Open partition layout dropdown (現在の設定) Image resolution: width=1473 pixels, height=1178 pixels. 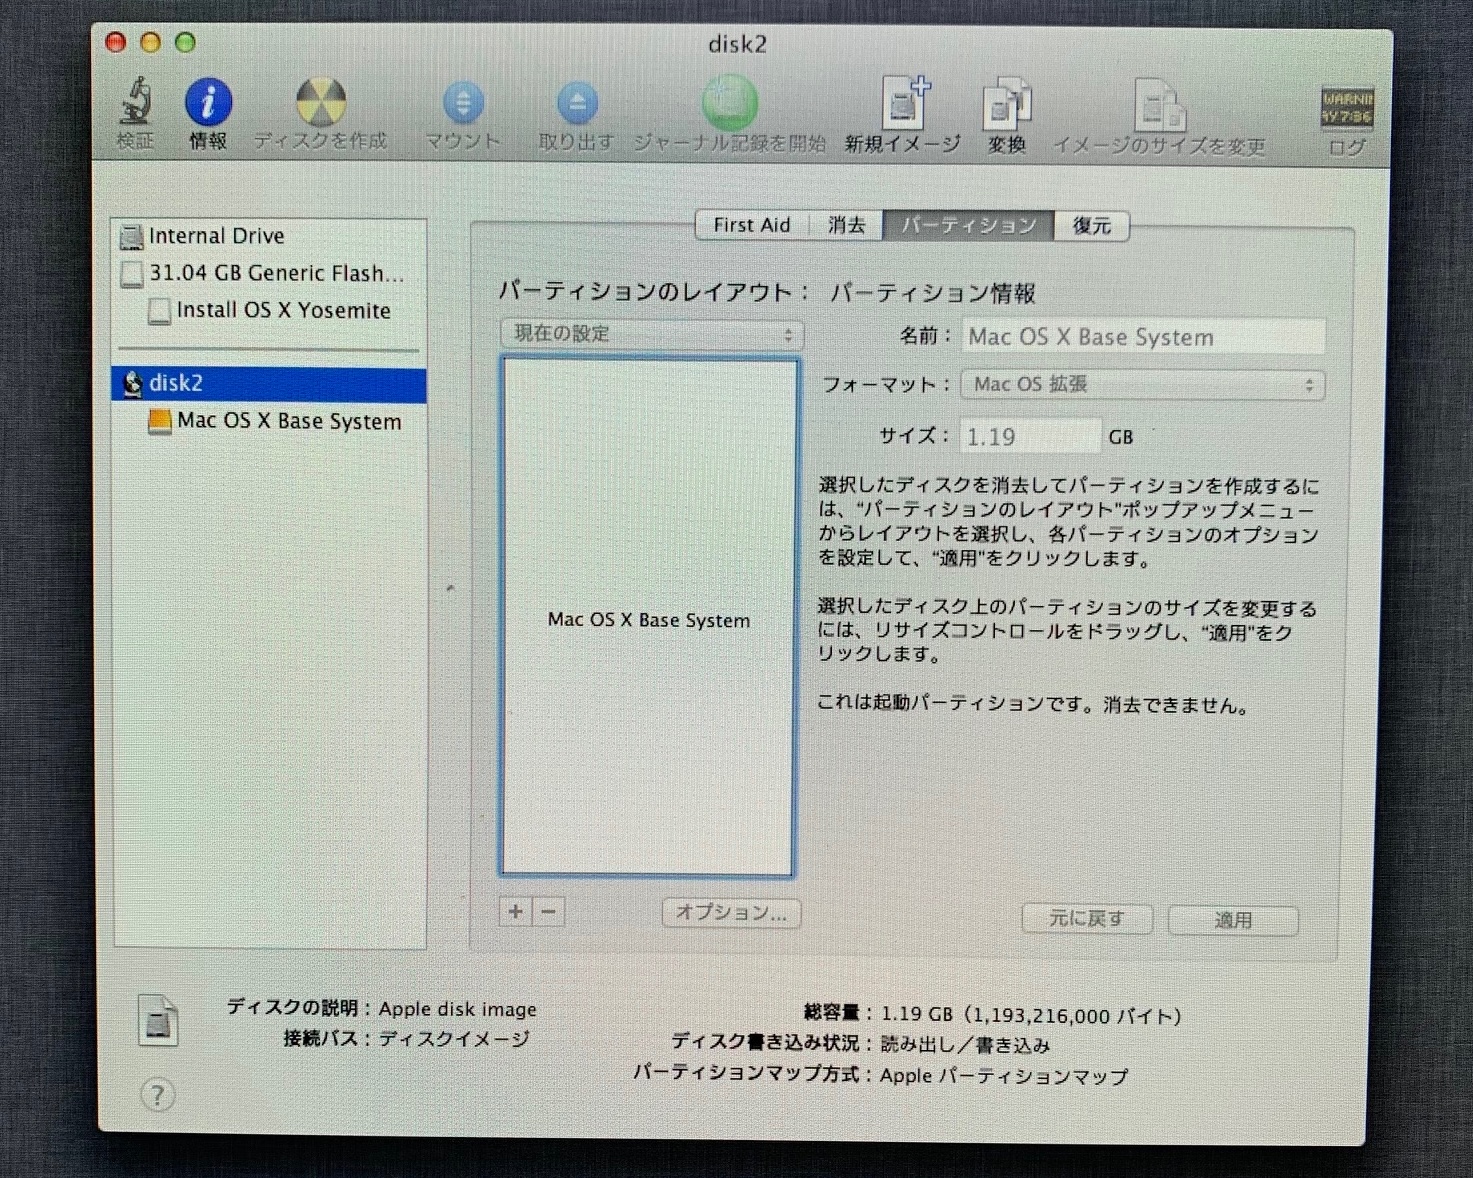point(652,334)
